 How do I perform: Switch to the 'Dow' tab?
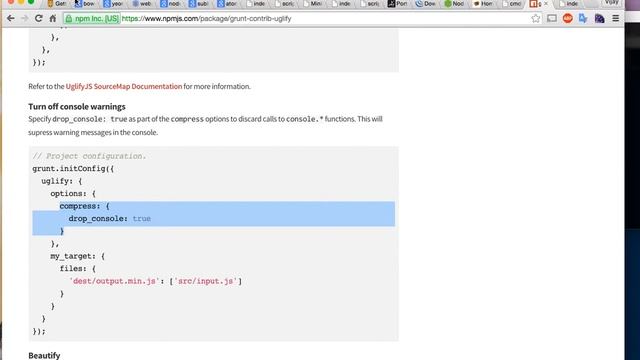point(426,4)
